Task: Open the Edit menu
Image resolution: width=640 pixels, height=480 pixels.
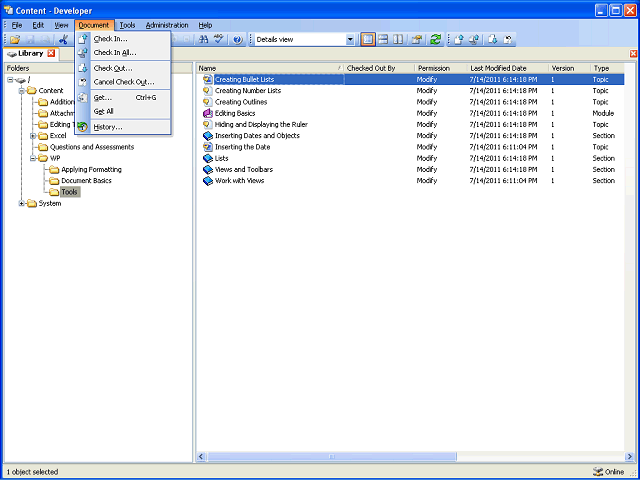Action: click(x=38, y=25)
